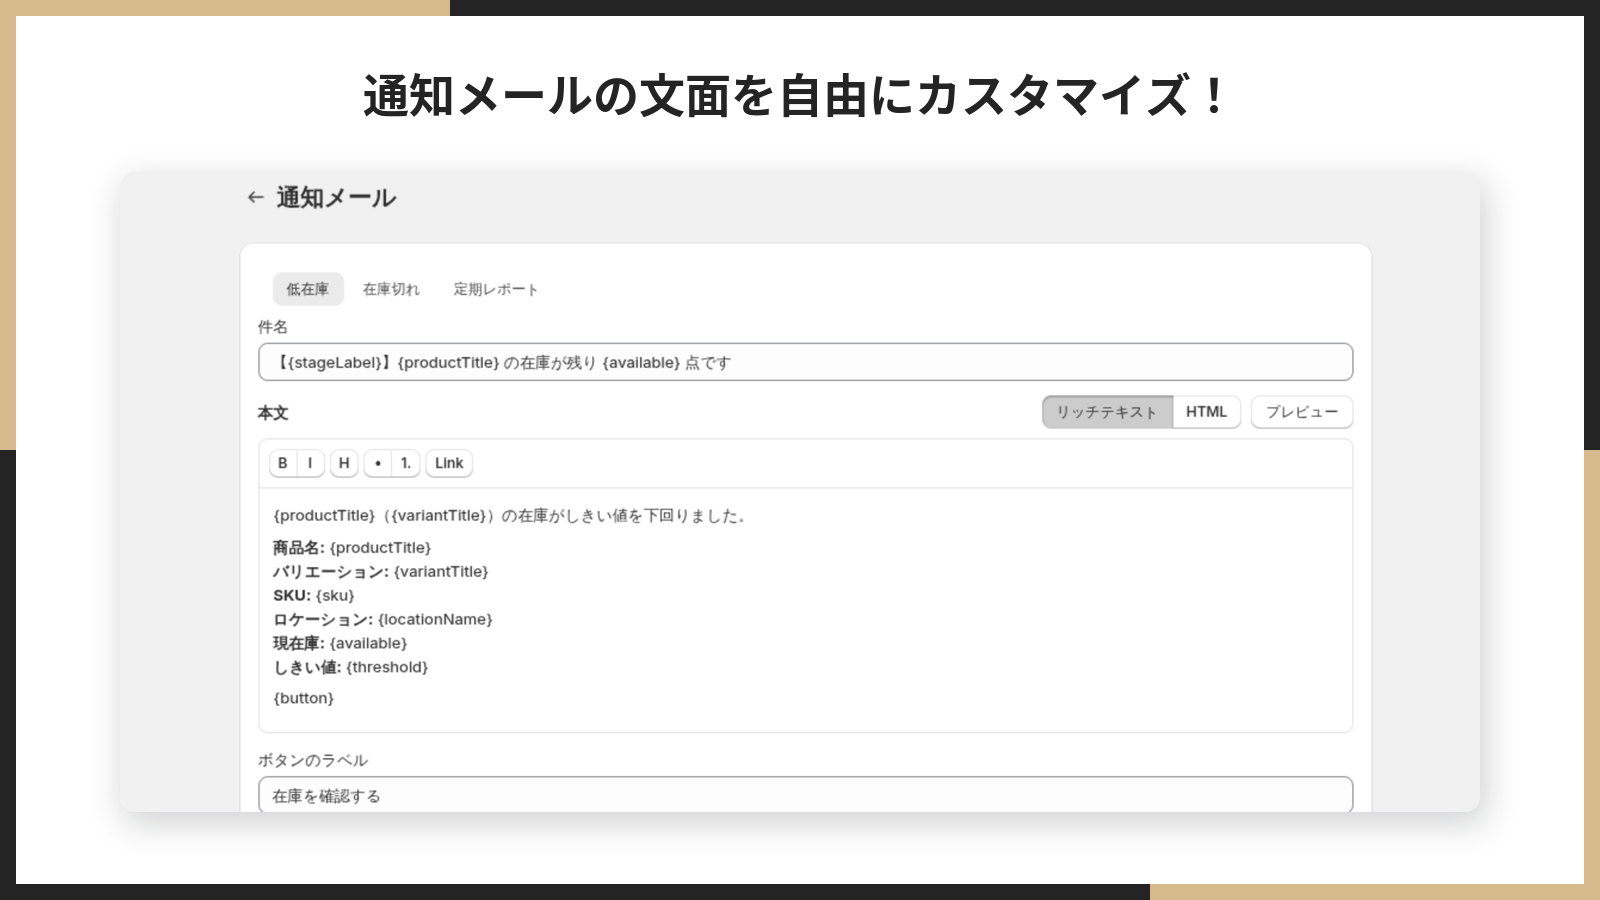The image size is (1600, 900).
Task: Switch editor to リッチテキスト mode
Action: pyautogui.click(x=1107, y=412)
